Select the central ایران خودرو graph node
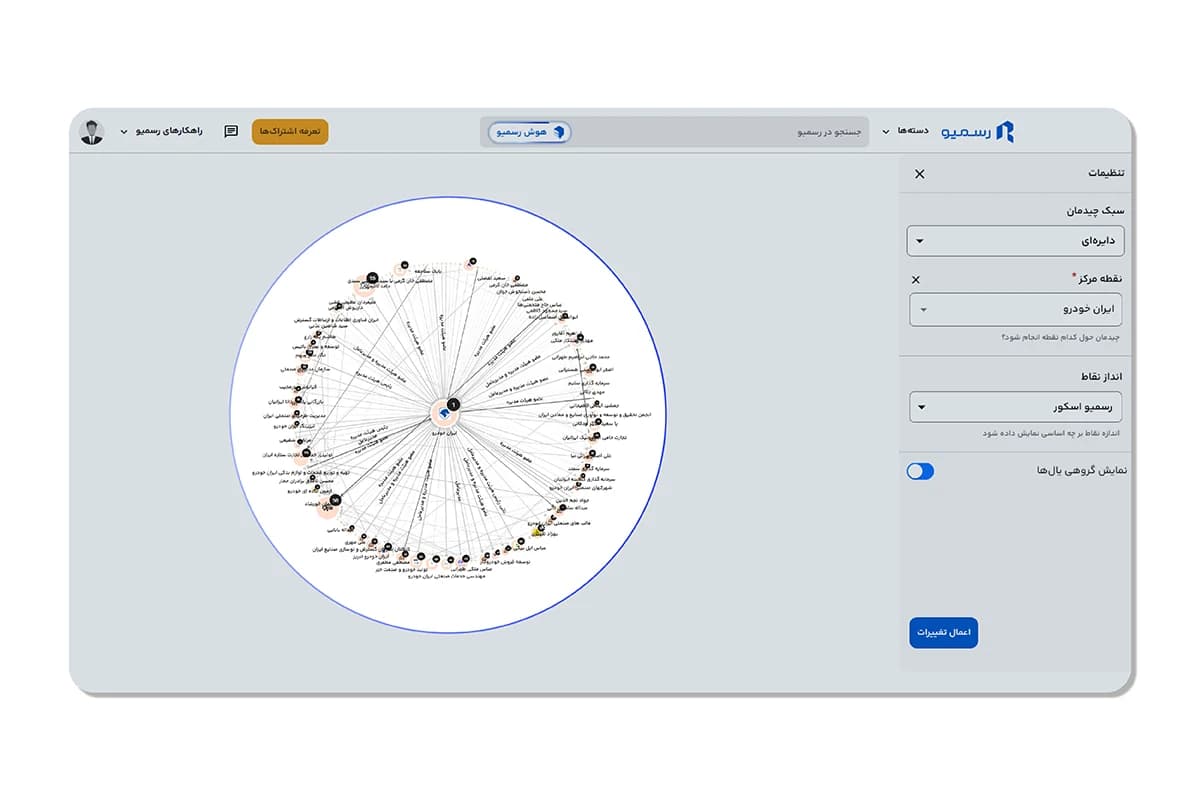This screenshot has height=800, width=1200. point(443,411)
